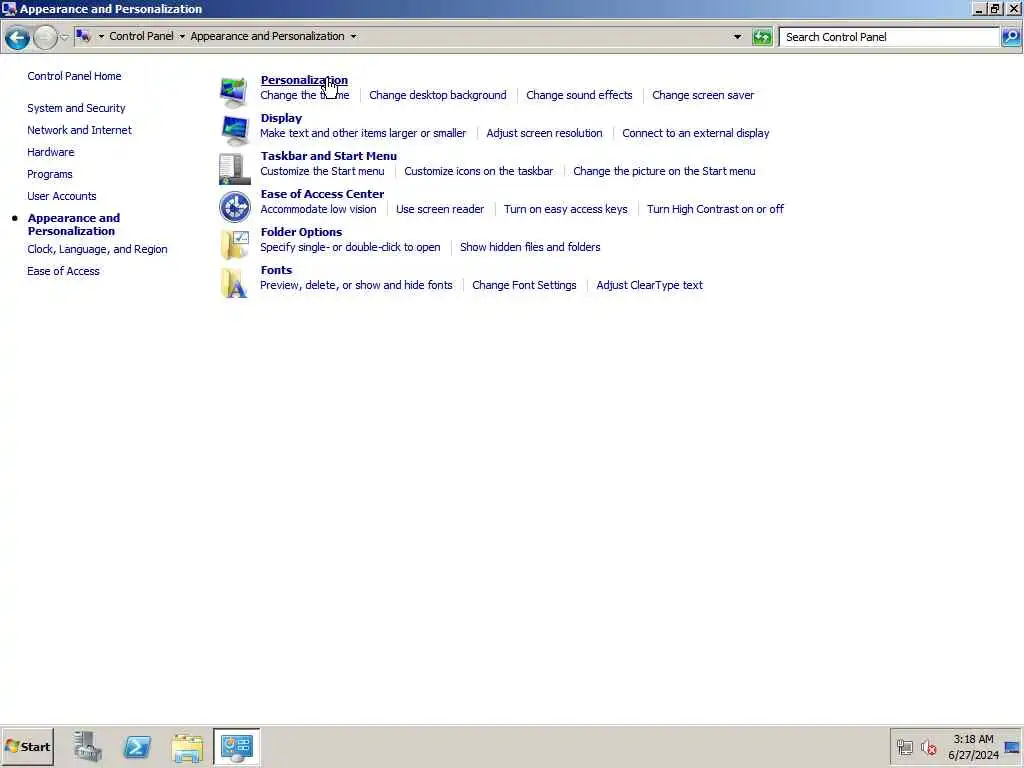The height and width of the screenshot is (768, 1024).
Task: Click the Control Panel icon in address bar
Action: 83,36
